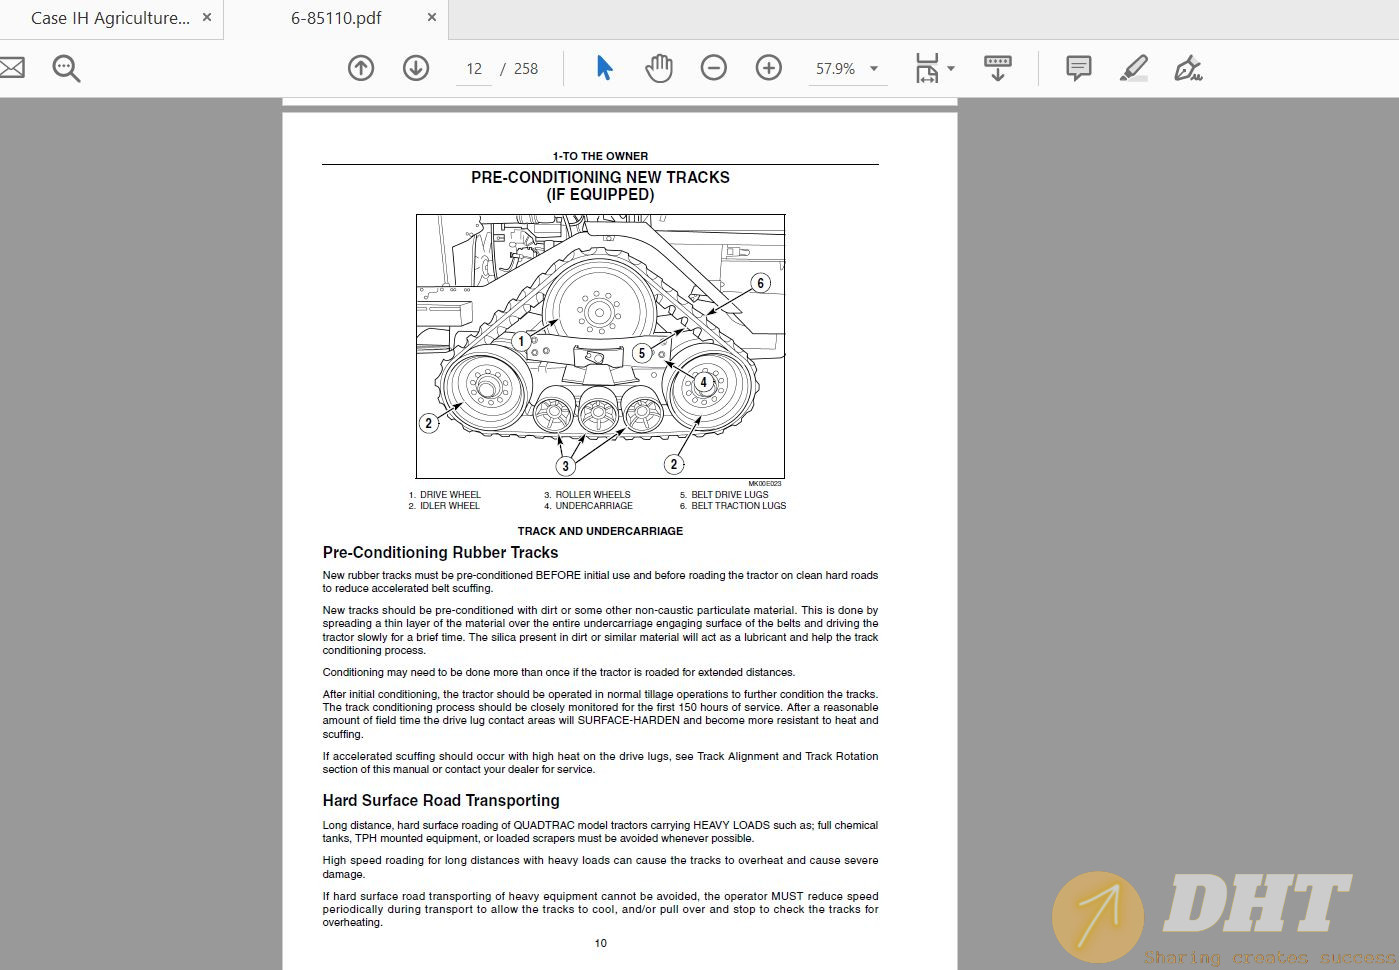
Task: Click the page number 10 at bottom
Action: pos(600,943)
